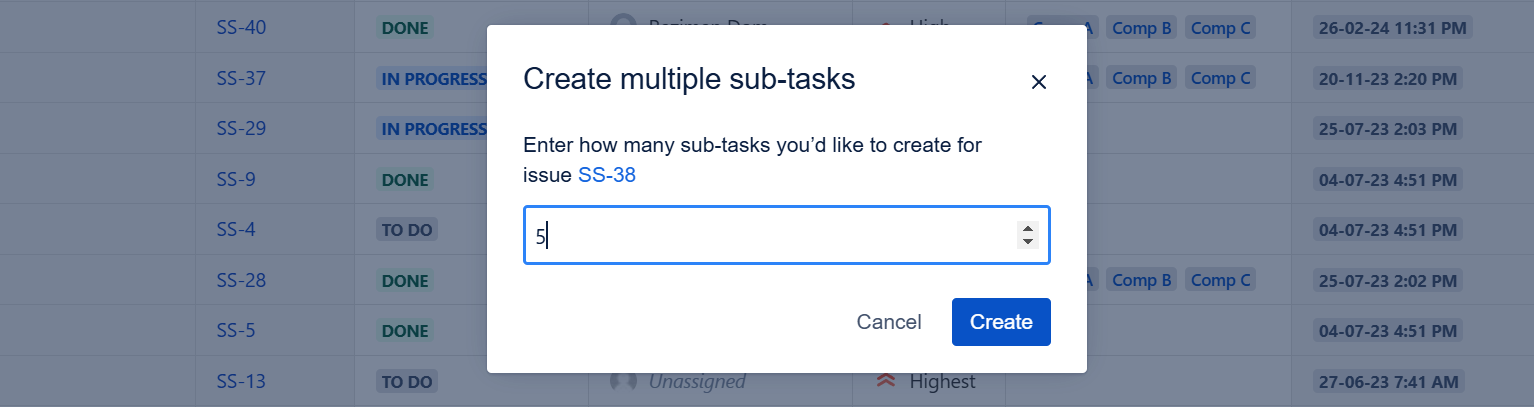Screen dimensions: 1534x407
Task: Click the Unassigned avatar icon
Action: click(623, 381)
